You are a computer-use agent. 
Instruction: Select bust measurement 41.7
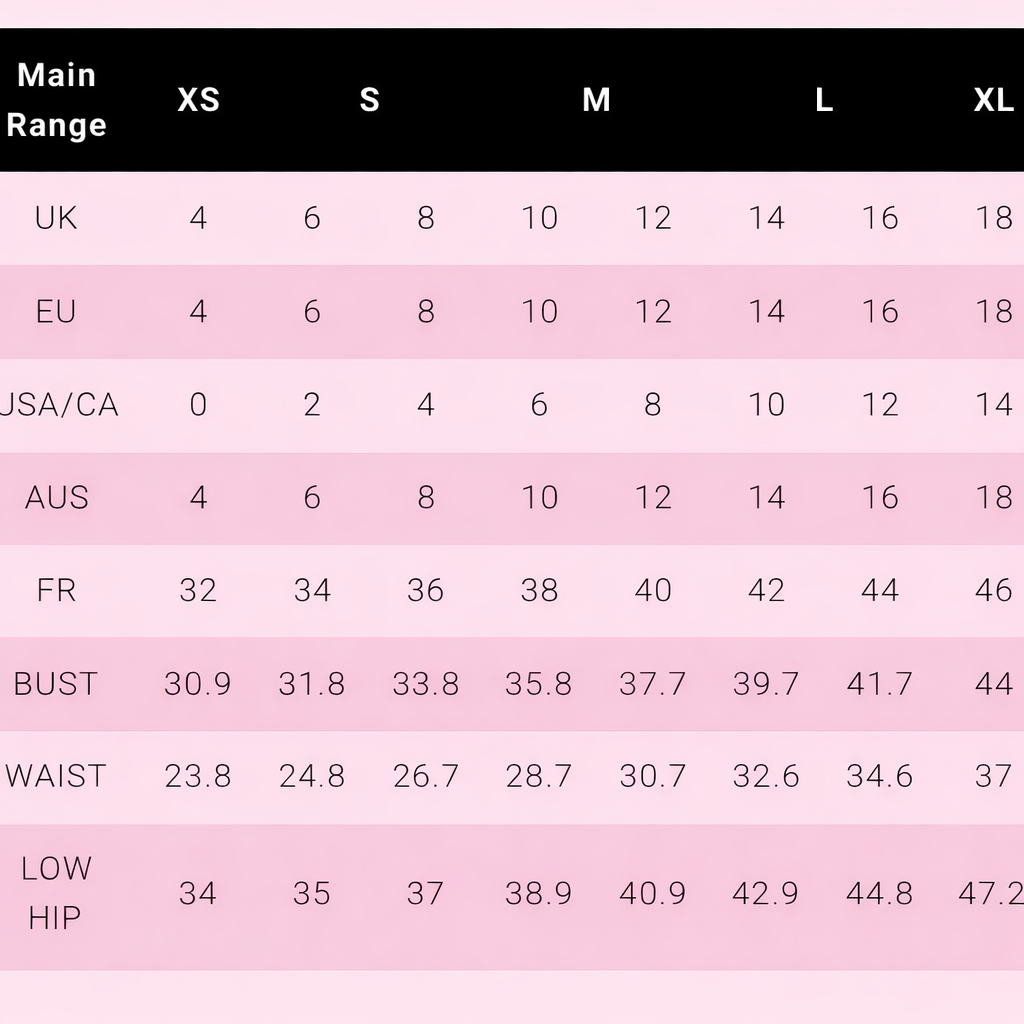tap(880, 684)
